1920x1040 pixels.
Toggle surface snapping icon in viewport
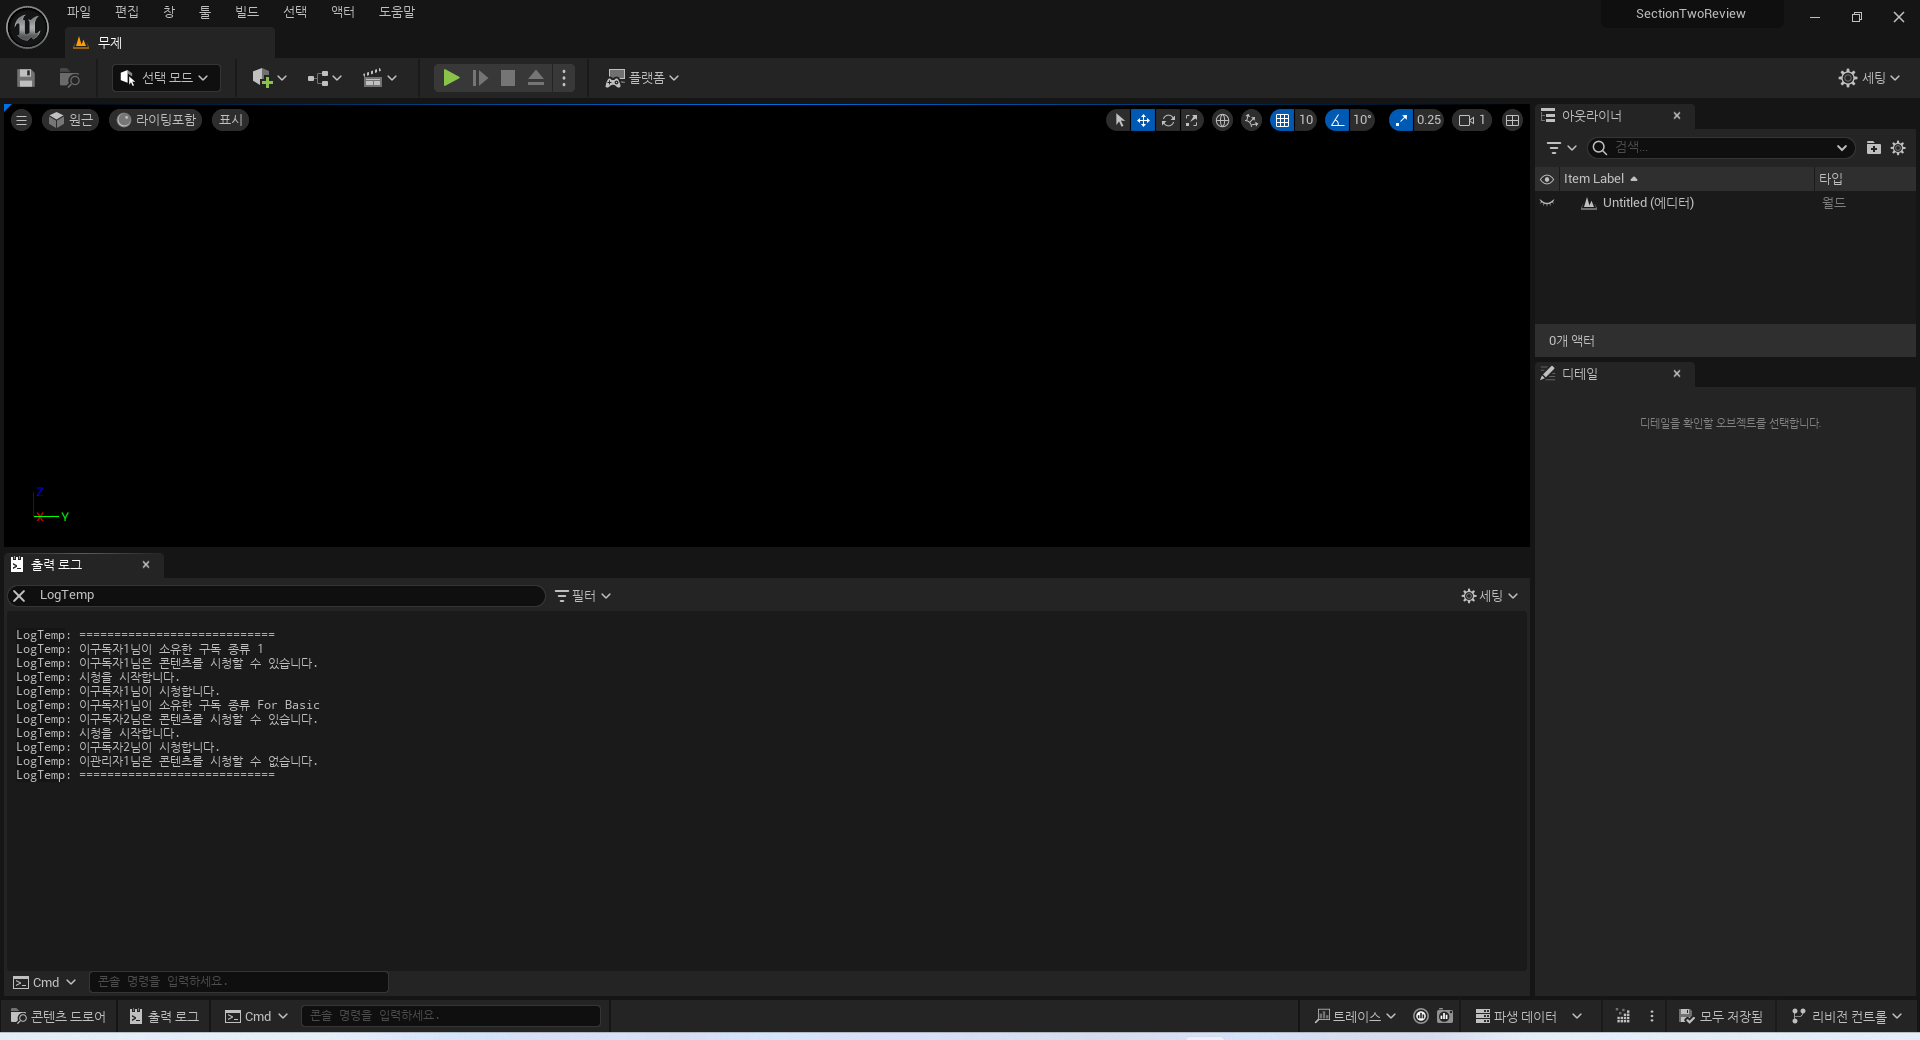tap(1251, 120)
